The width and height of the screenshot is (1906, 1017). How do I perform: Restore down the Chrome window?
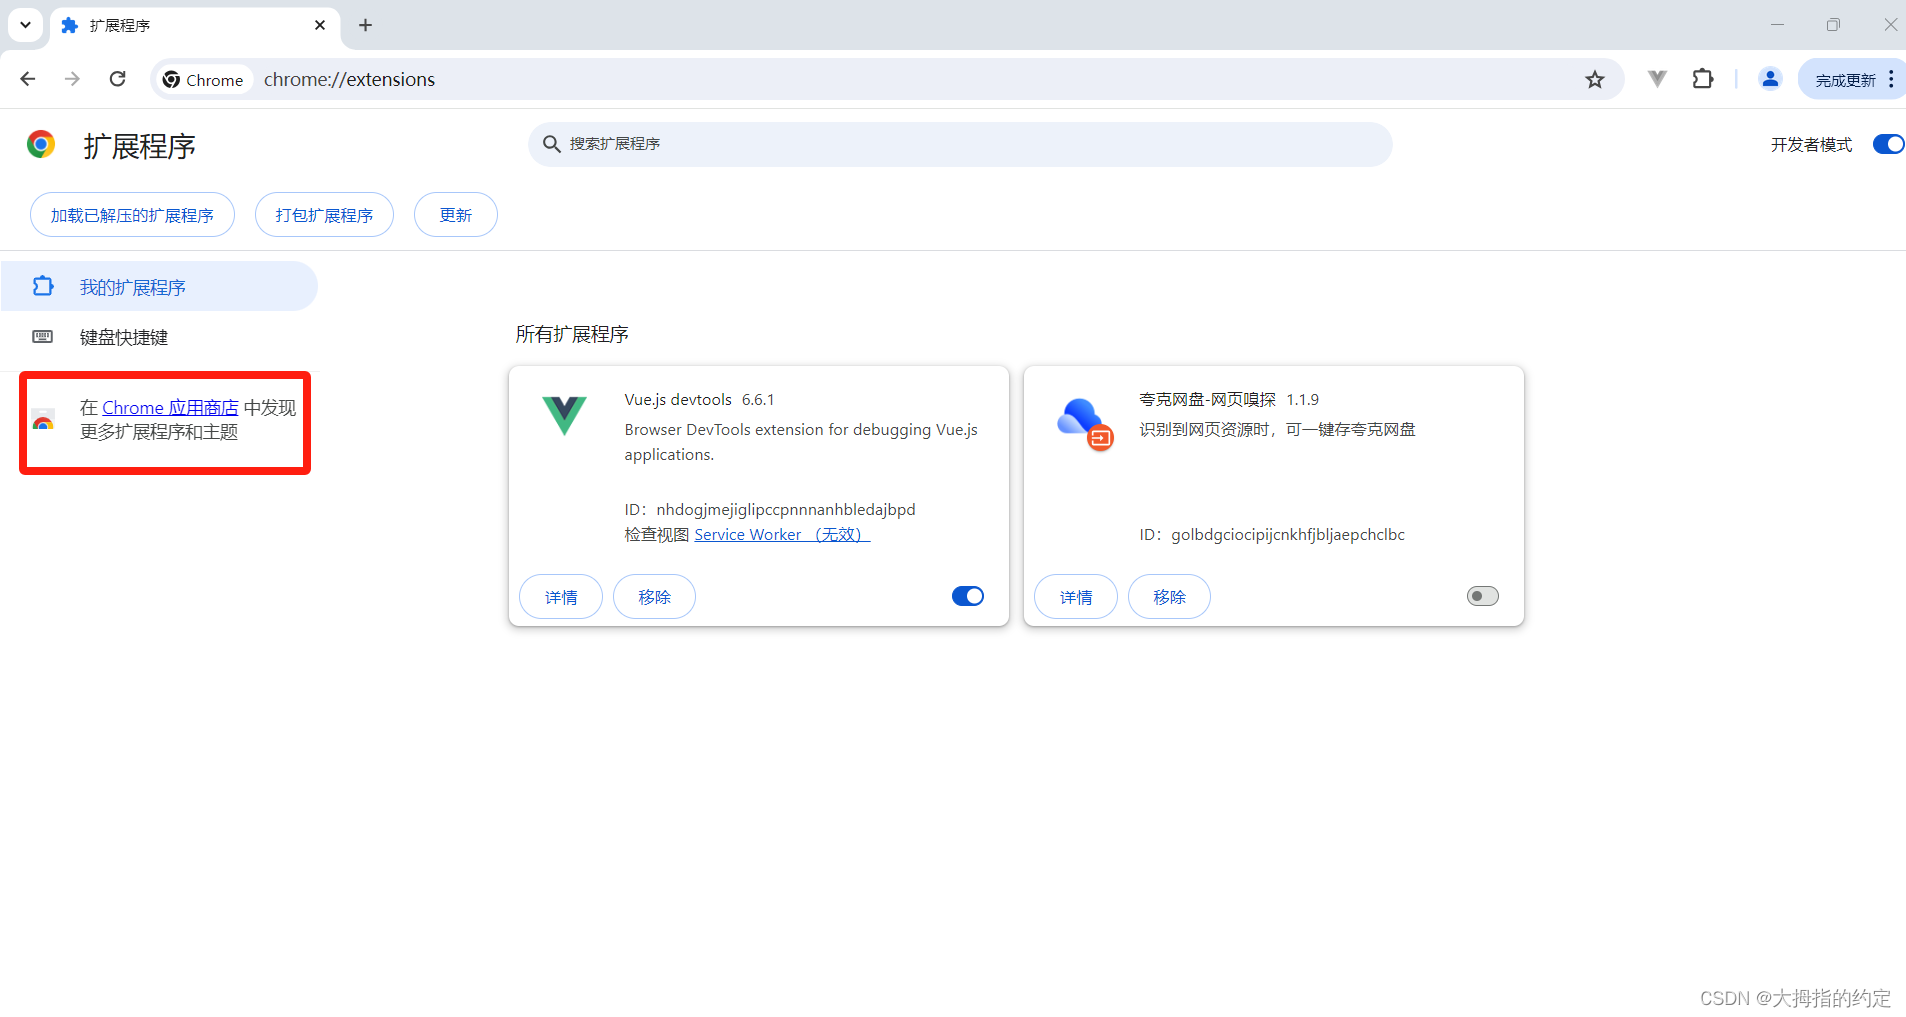1833,25
